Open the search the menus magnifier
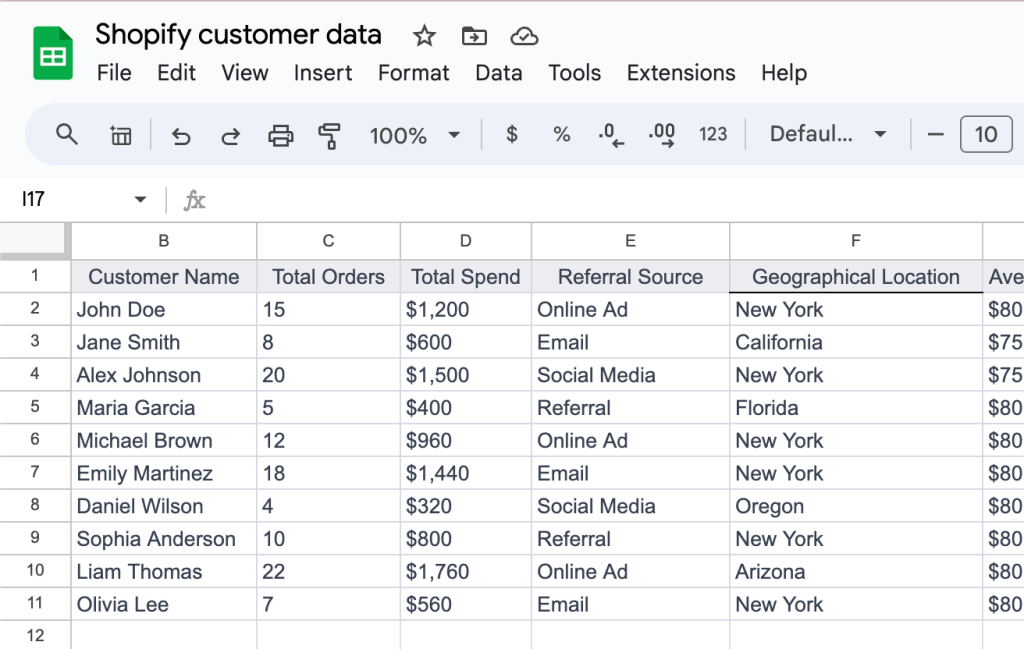 67,135
